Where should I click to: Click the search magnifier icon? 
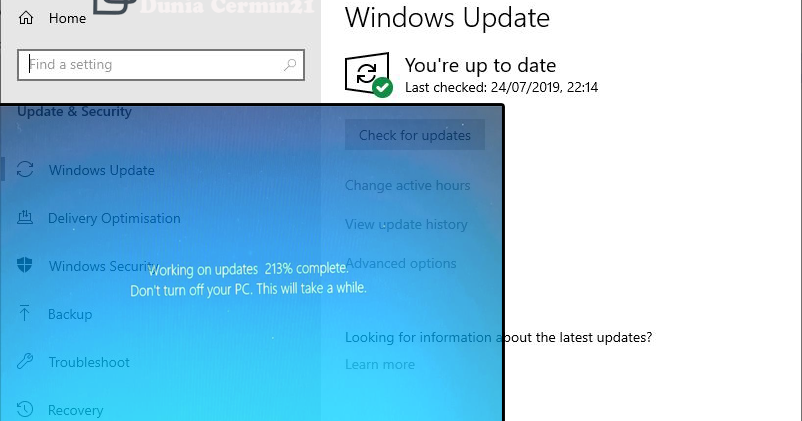pyautogui.click(x=290, y=64)
